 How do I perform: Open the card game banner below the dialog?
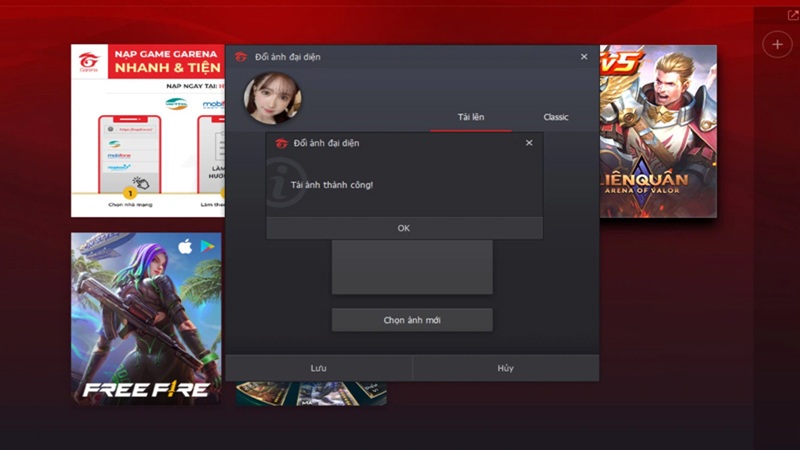point(311,393)
